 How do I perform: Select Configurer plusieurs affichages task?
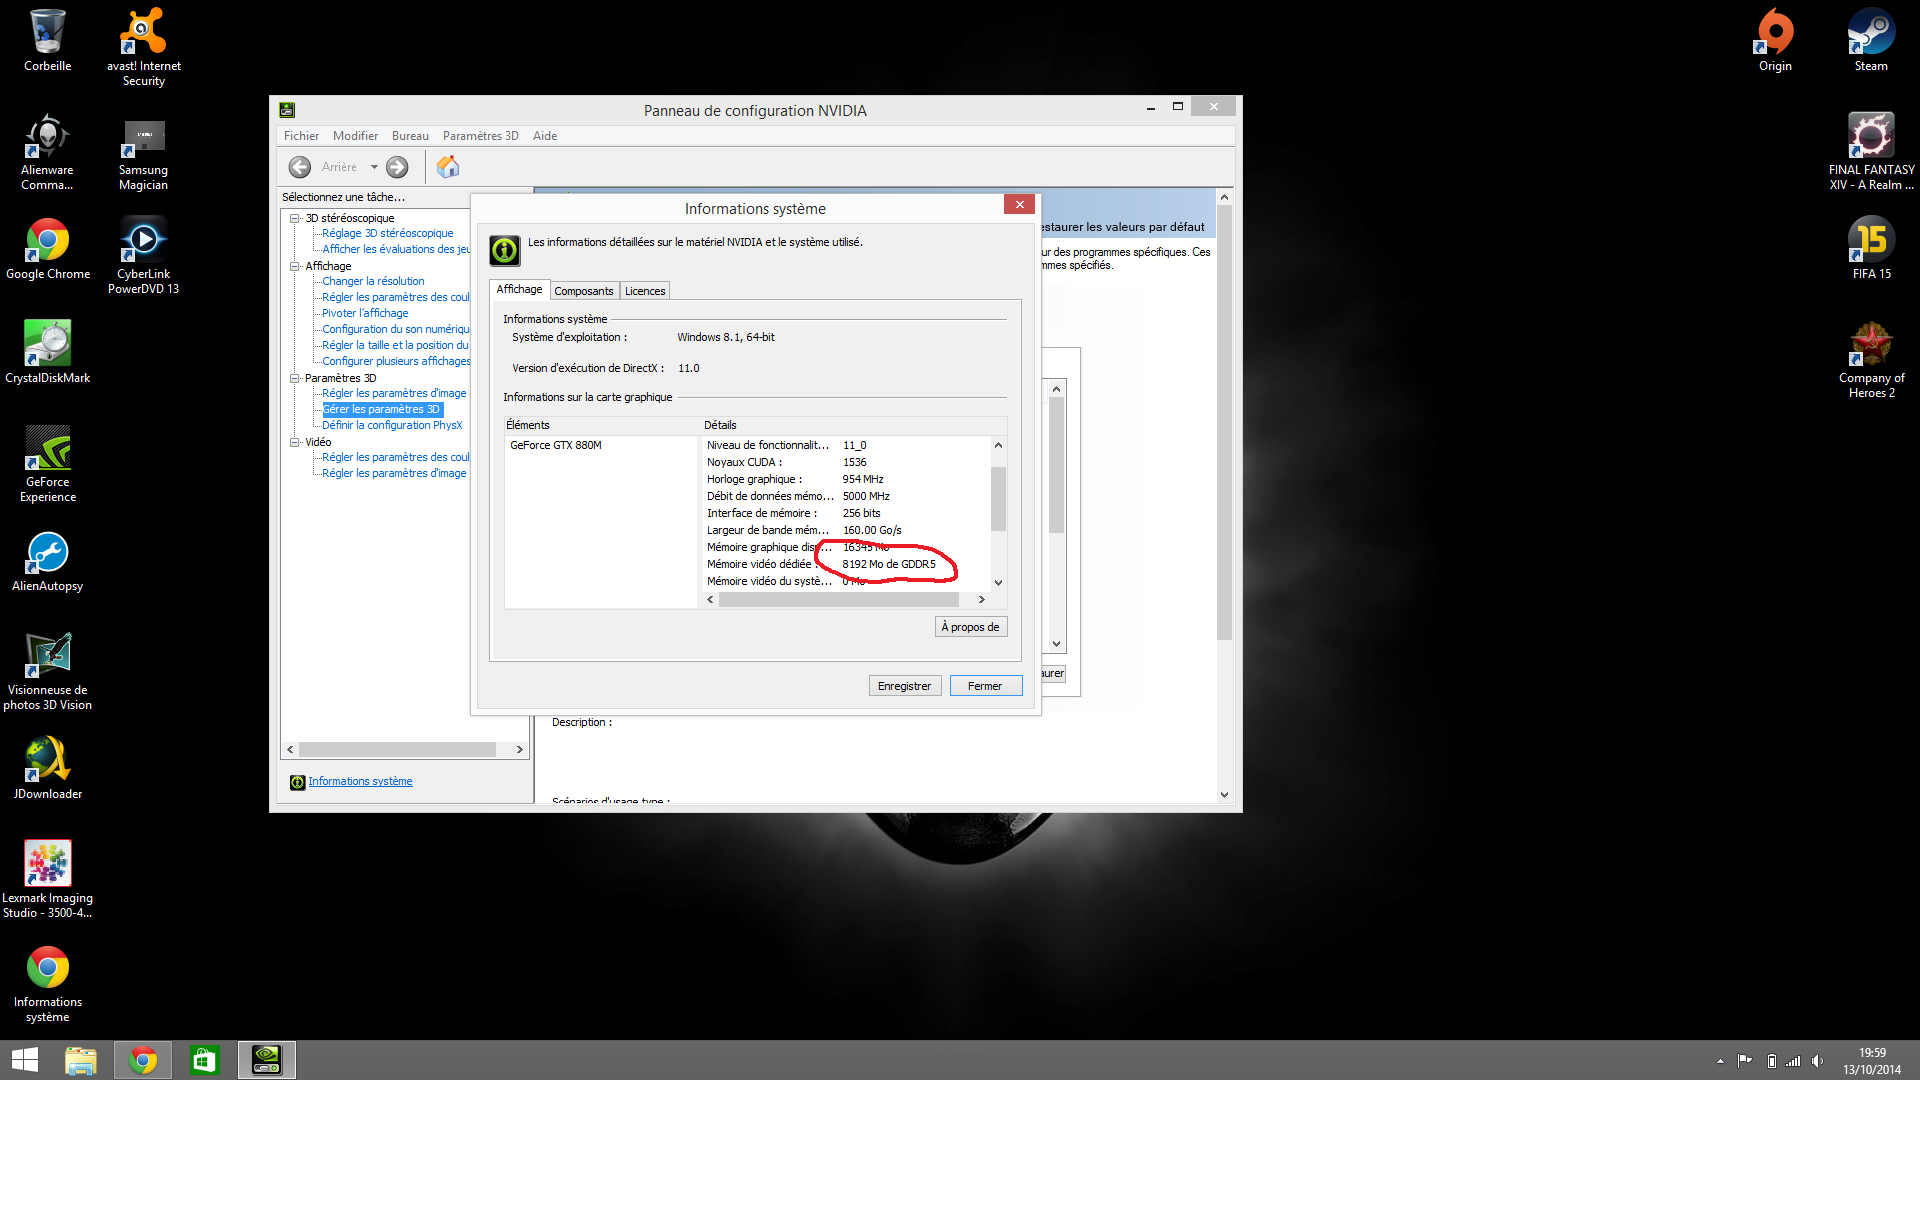pyautogui.click(x=396, y=362)
